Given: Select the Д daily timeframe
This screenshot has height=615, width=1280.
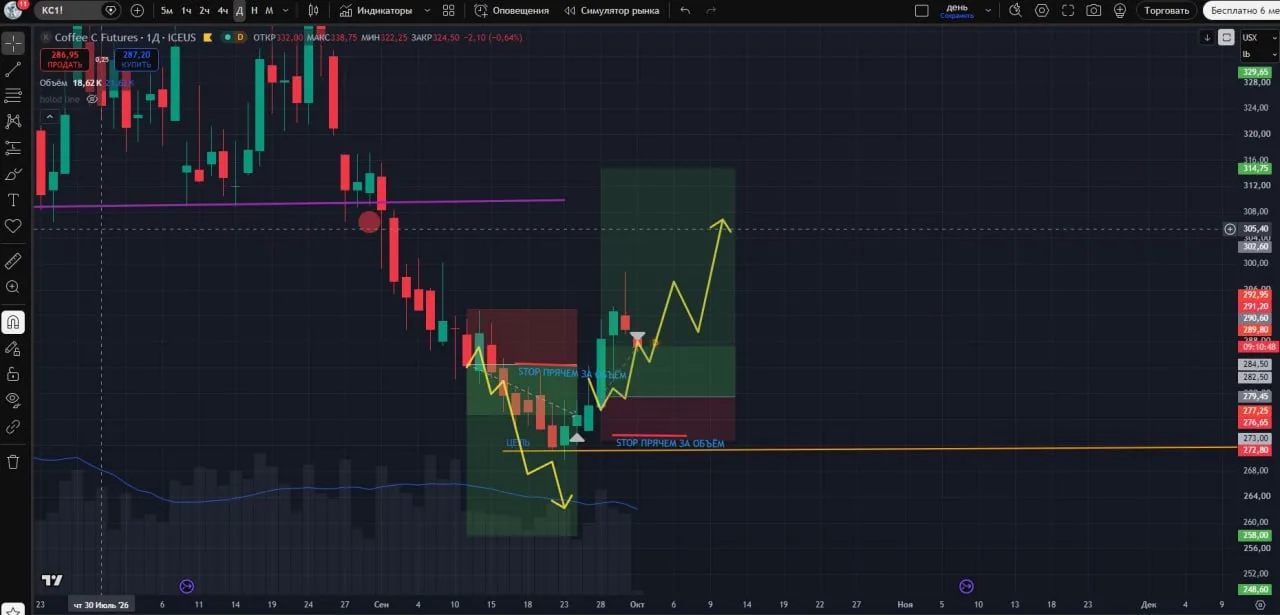Looking at the screenshot, I should (239, 10).
